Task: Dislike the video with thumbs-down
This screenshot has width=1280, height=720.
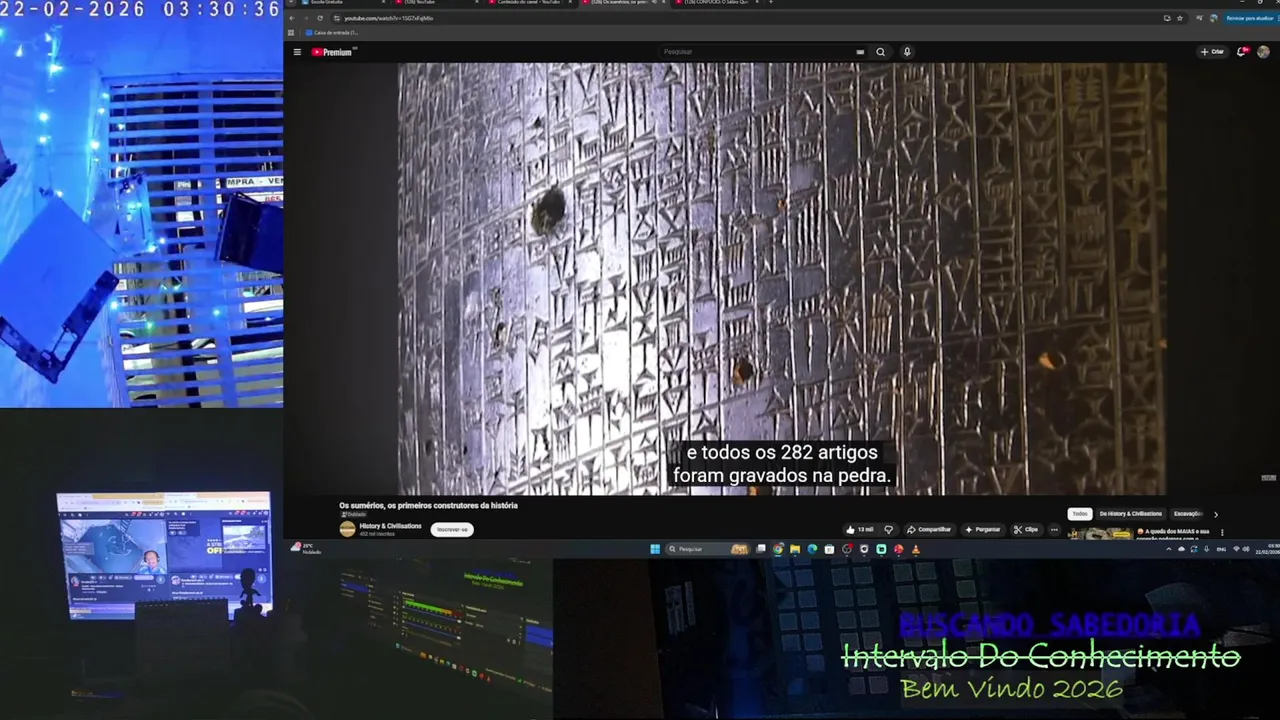Action: tap(888, 530)
